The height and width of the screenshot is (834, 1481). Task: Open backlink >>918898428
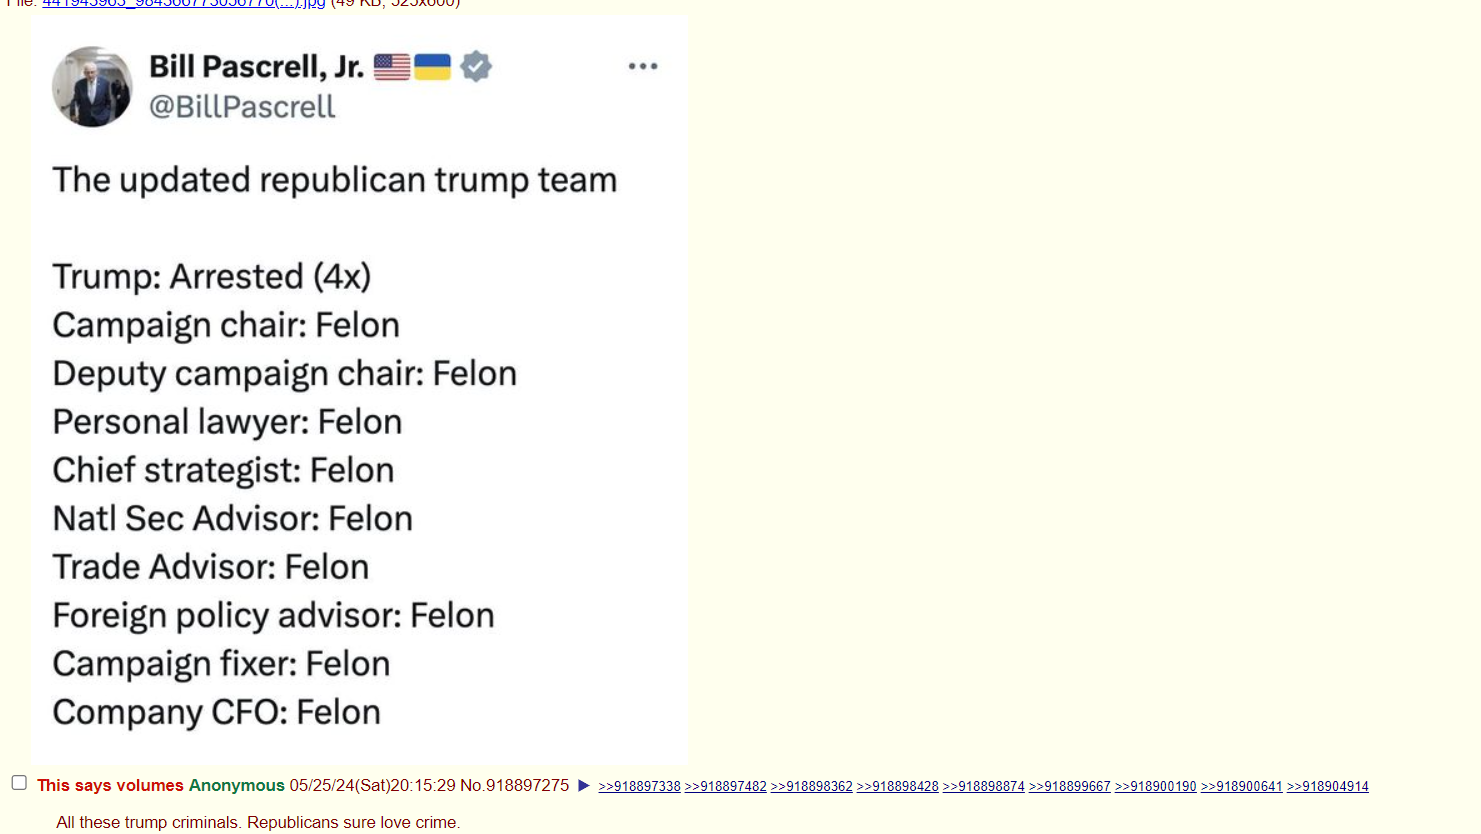click(897, 787)
